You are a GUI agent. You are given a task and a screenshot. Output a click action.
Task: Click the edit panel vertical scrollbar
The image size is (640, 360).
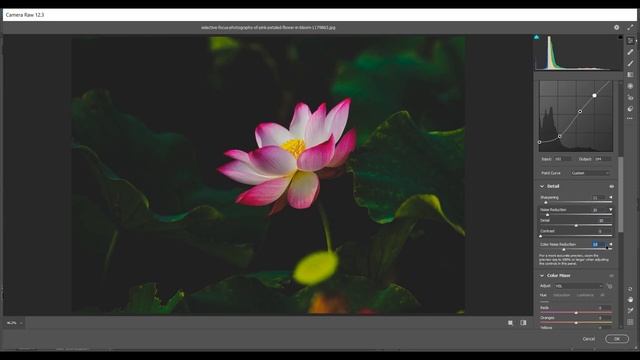[x=621, y=194]
